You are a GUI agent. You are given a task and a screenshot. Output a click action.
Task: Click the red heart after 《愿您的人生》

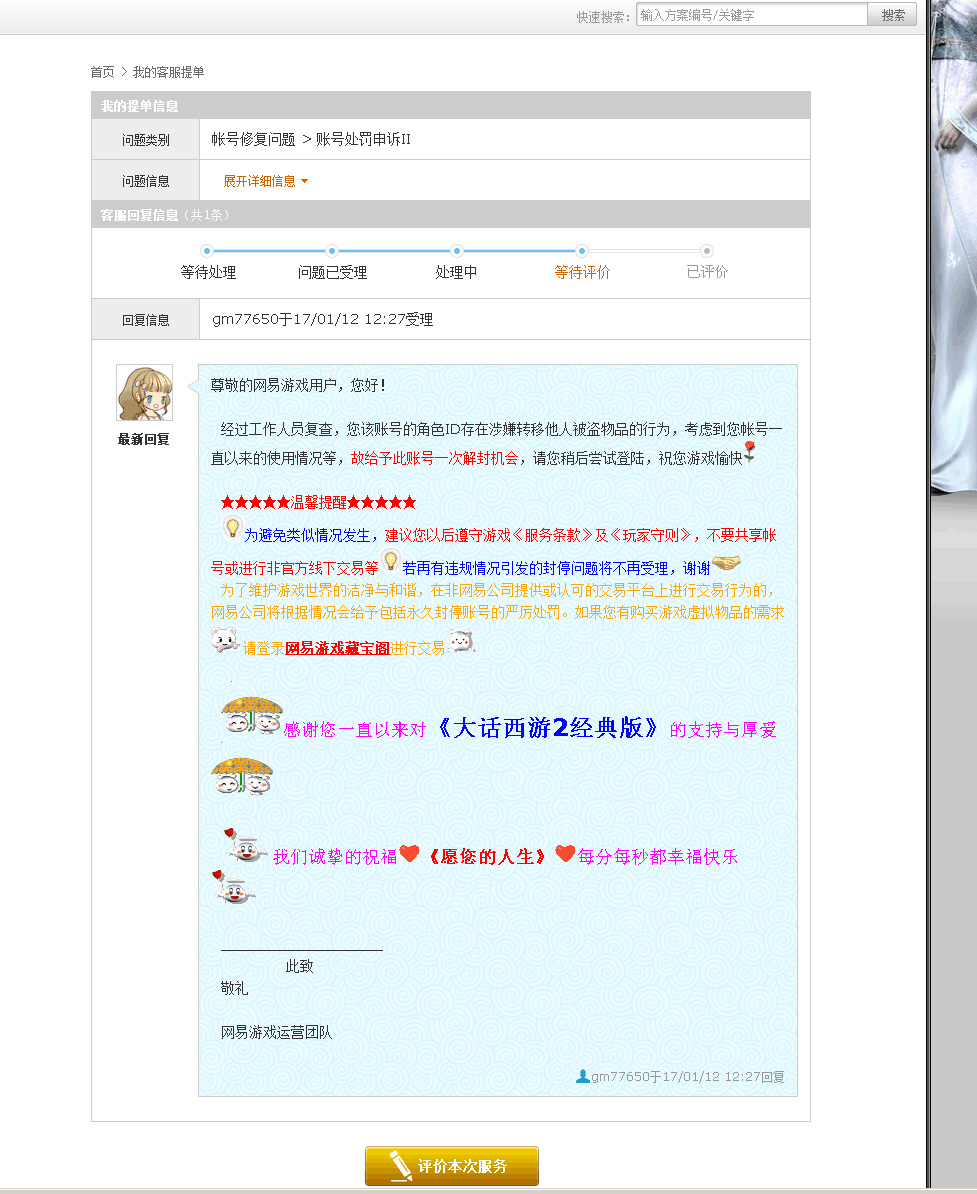565,854
